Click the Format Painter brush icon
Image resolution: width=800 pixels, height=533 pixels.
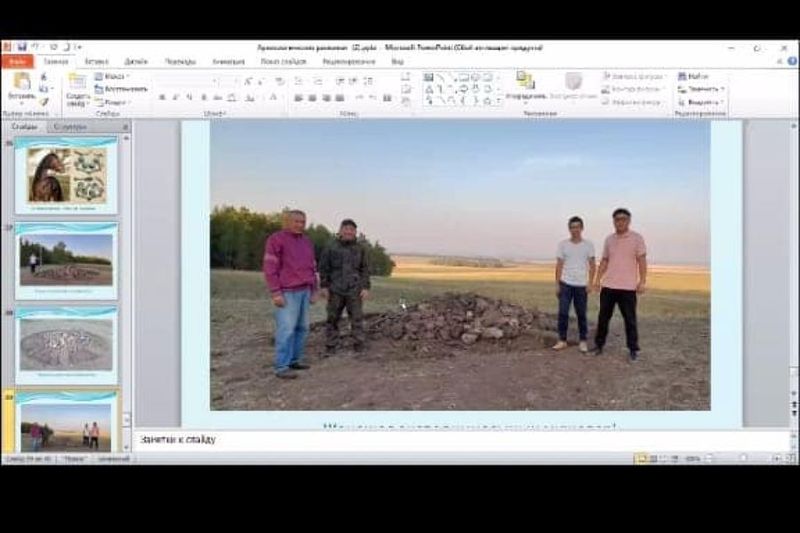44,102
